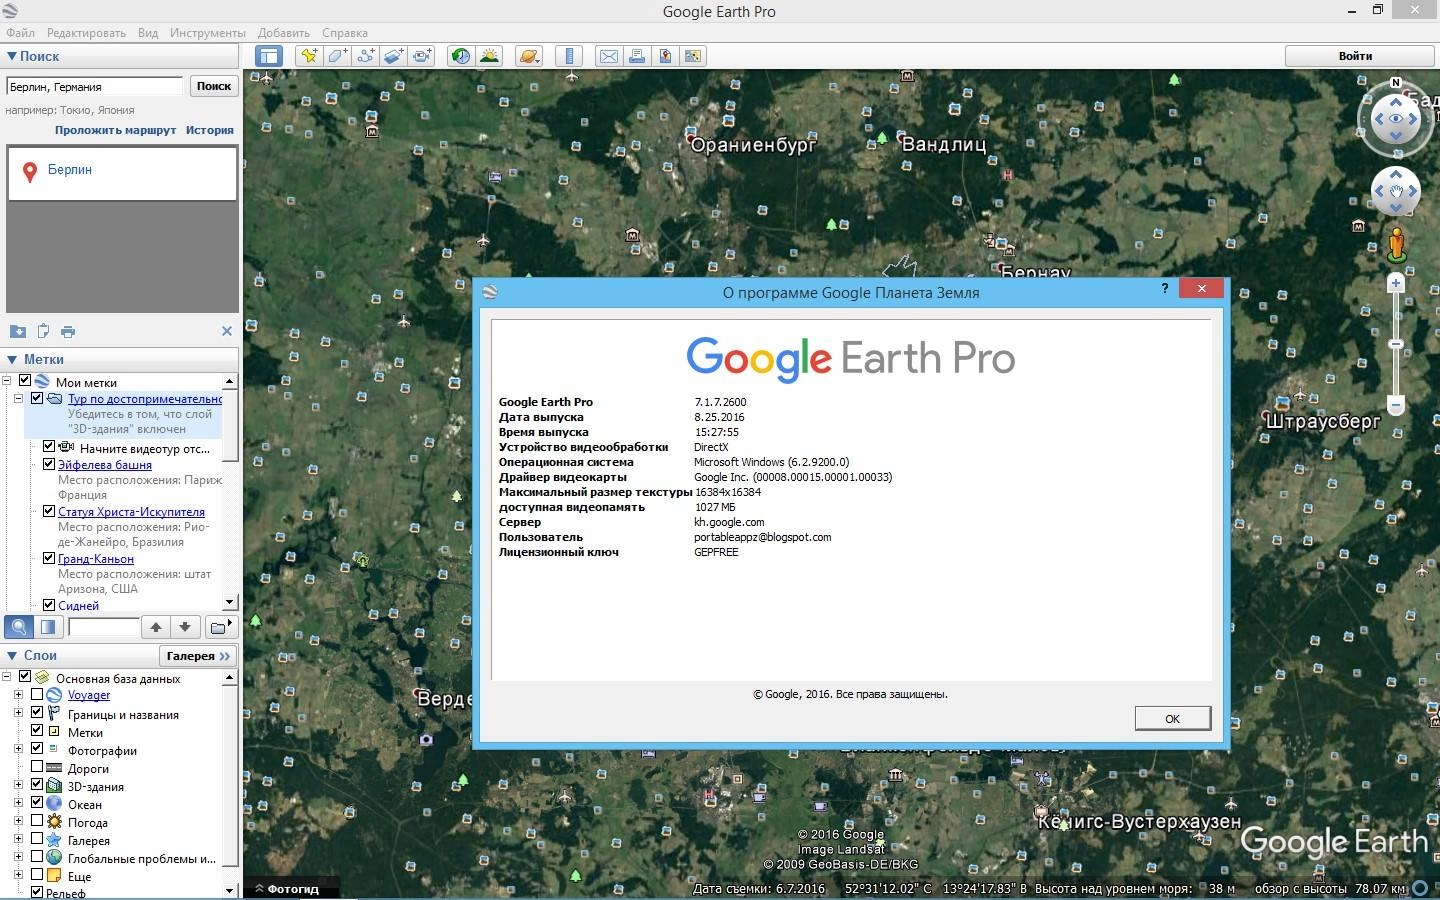
Task: Toggle the sunlight across landscape icon
Action: pos(489,56)
